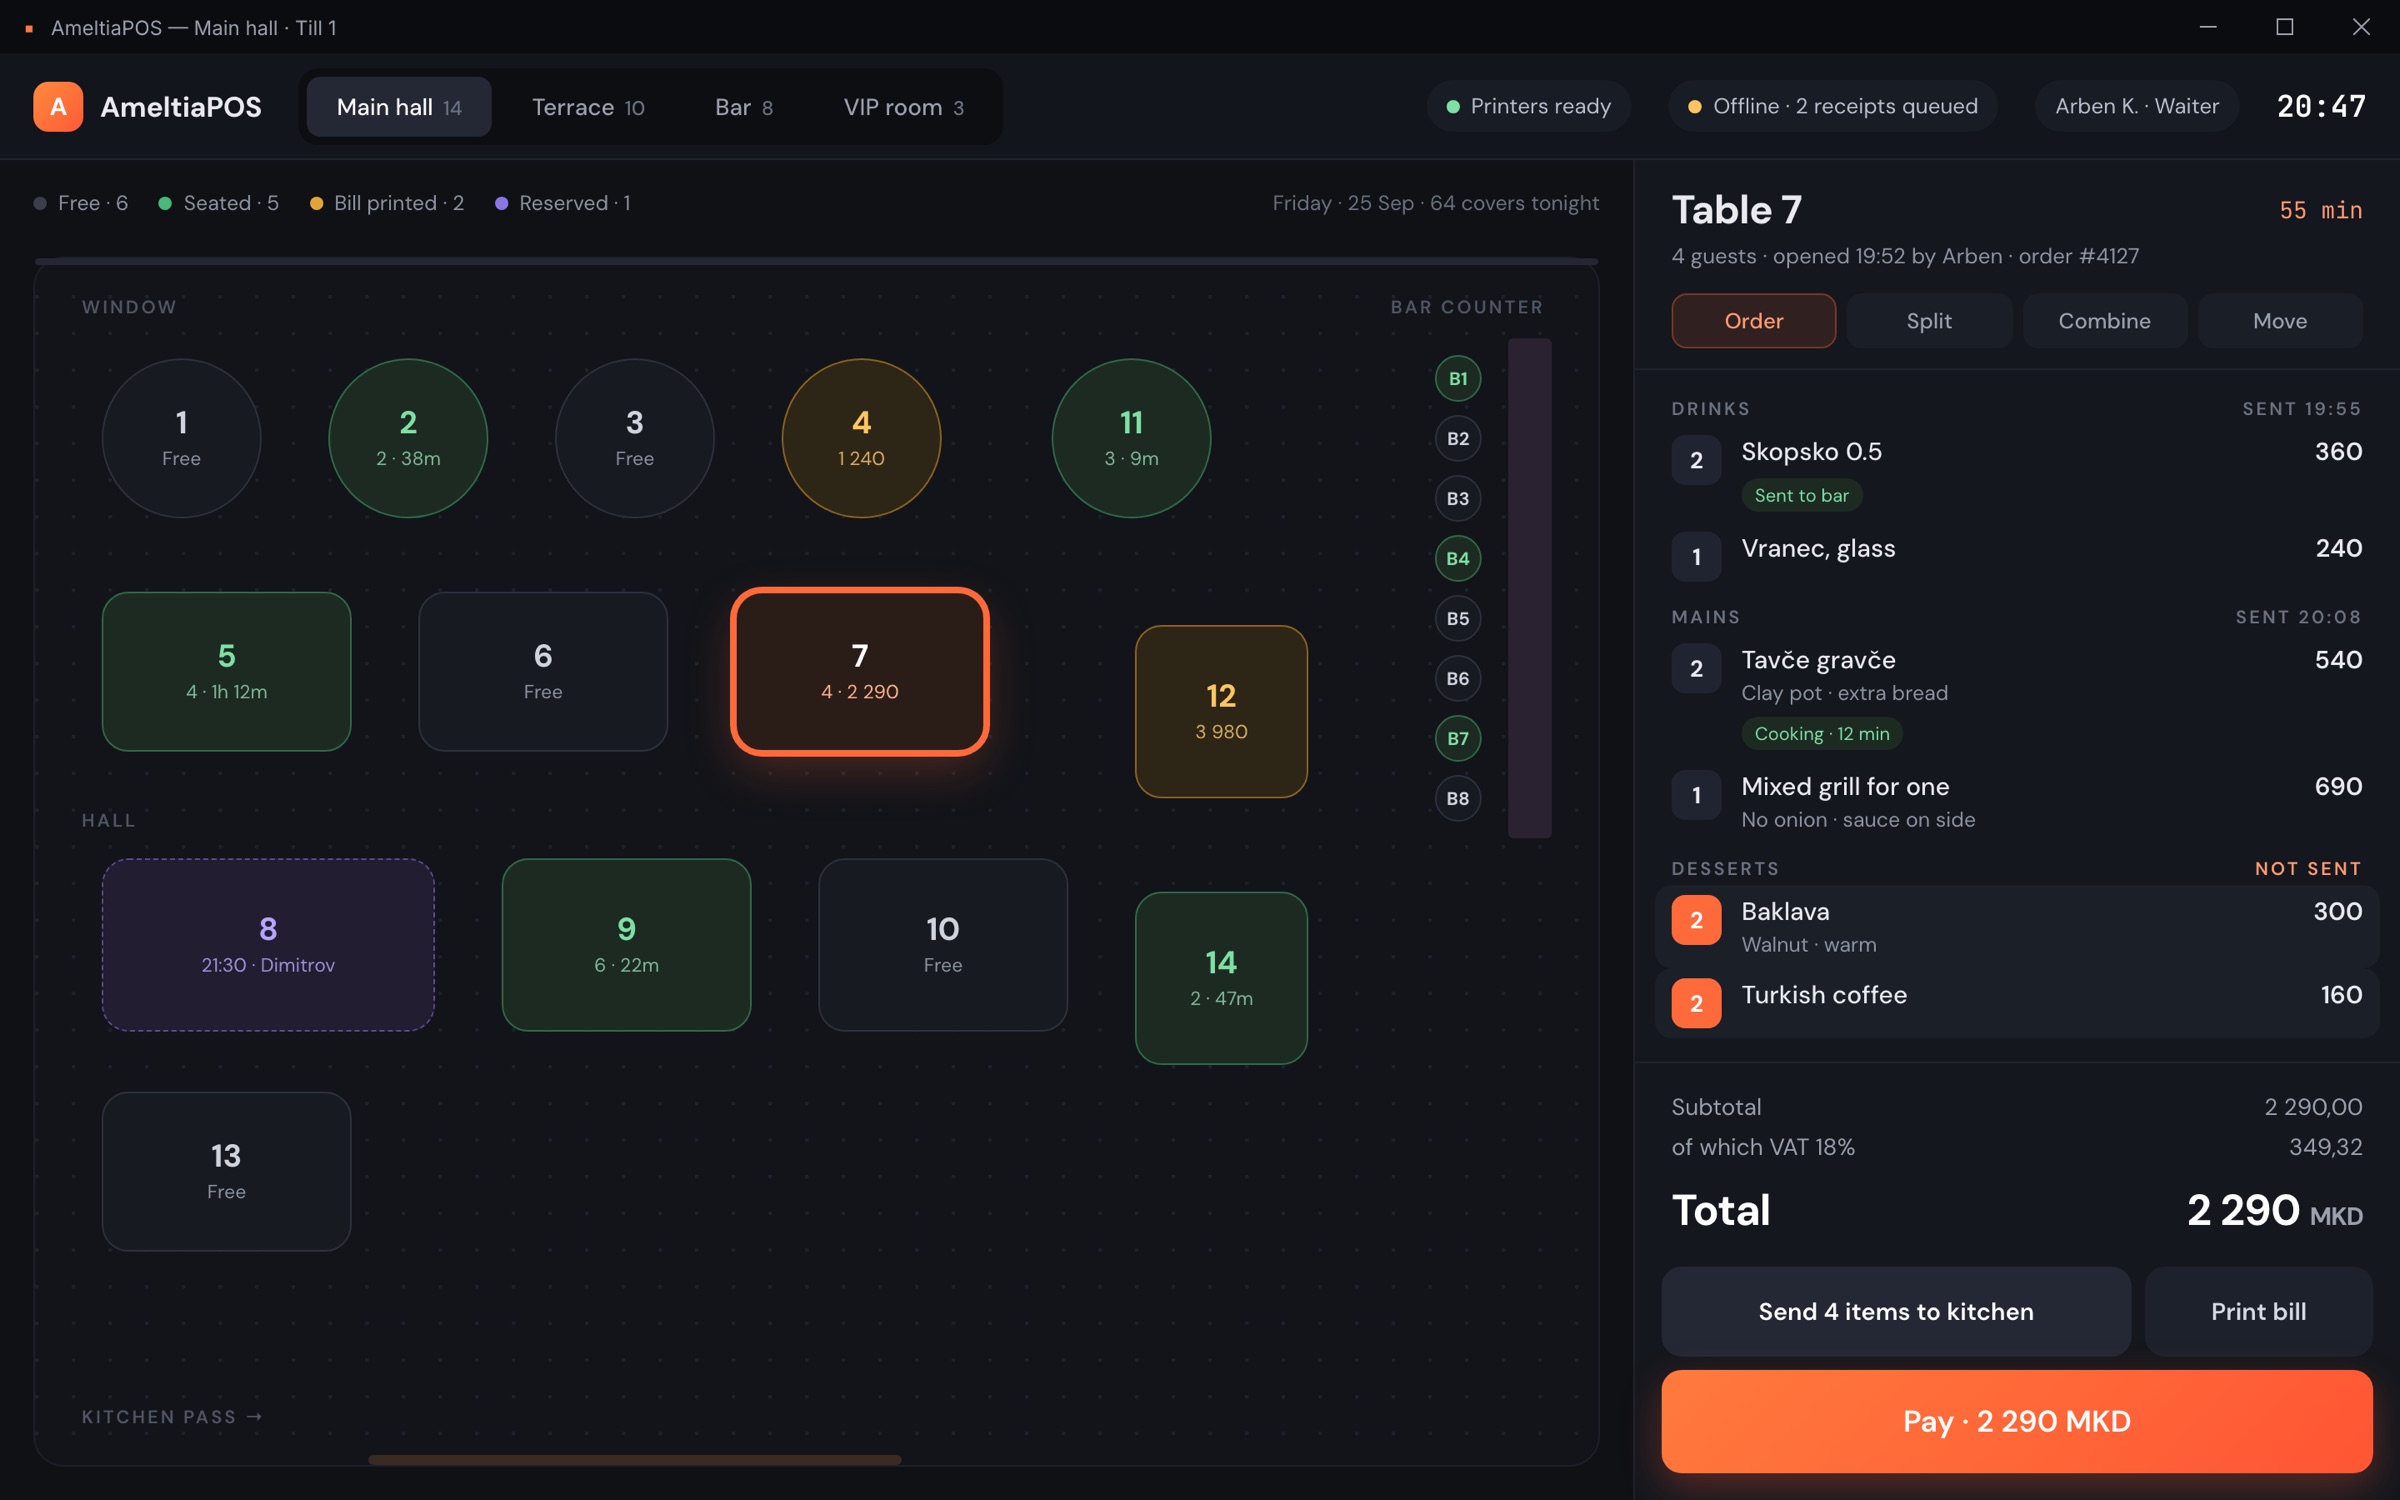Switch to Main hall tab
2400x1500 pixels.
[x=399, y=107]
